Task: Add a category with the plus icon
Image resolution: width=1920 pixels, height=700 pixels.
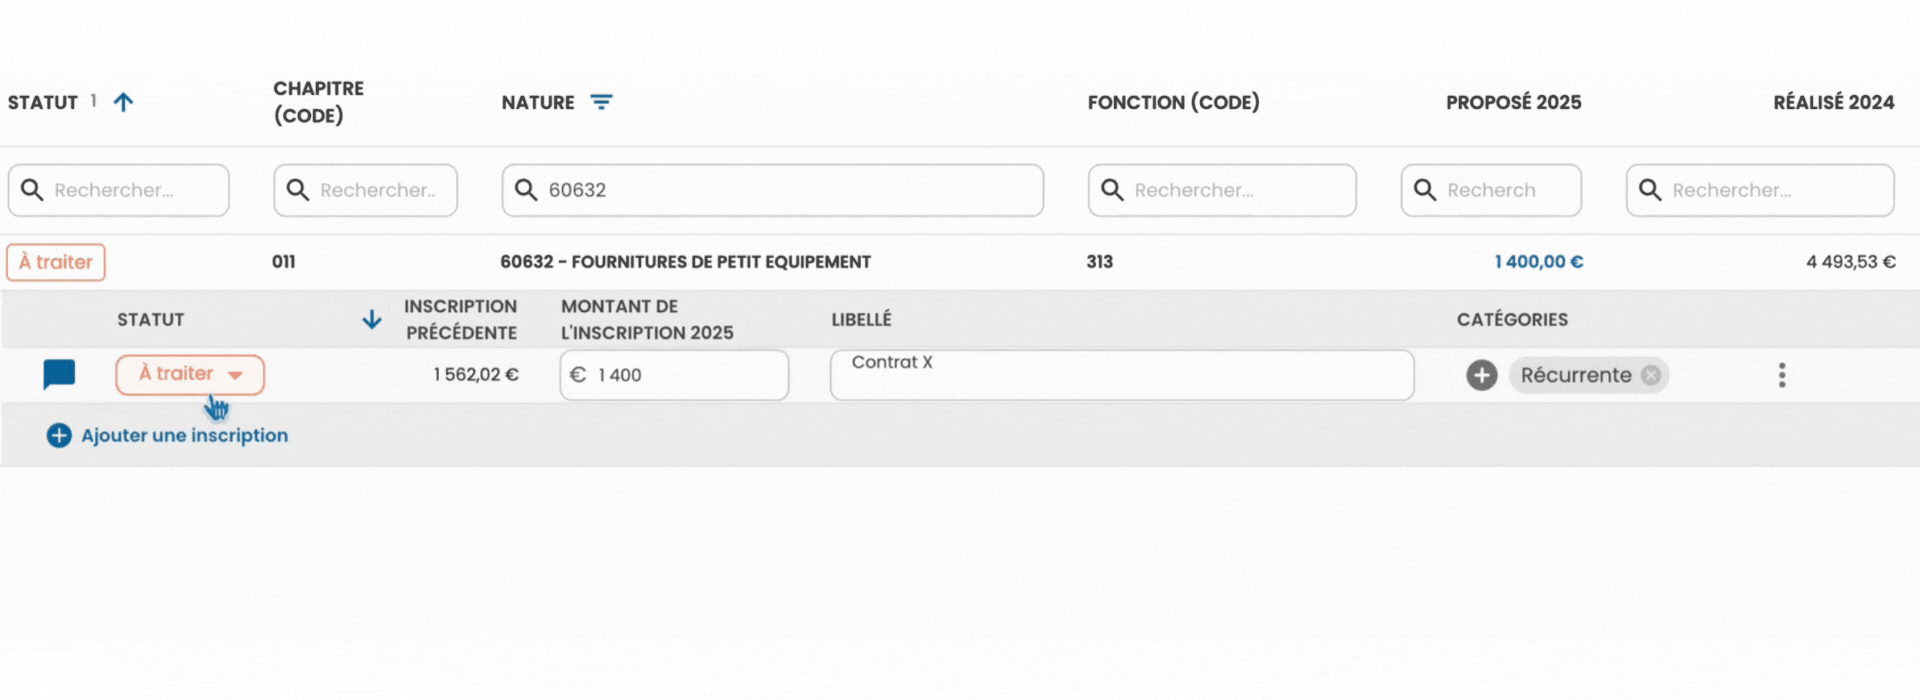Action: (1482, 375)
